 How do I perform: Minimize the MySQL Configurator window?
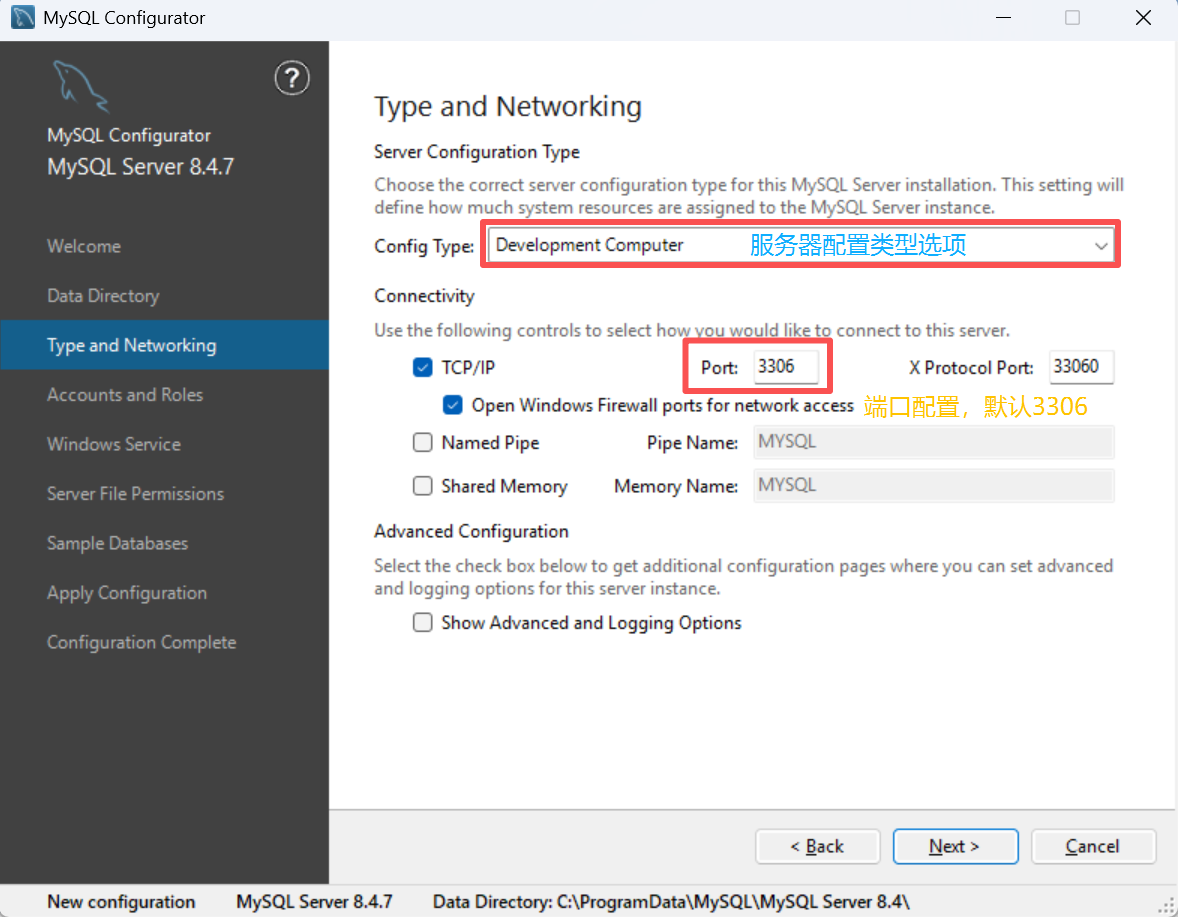pos(1003,17)
